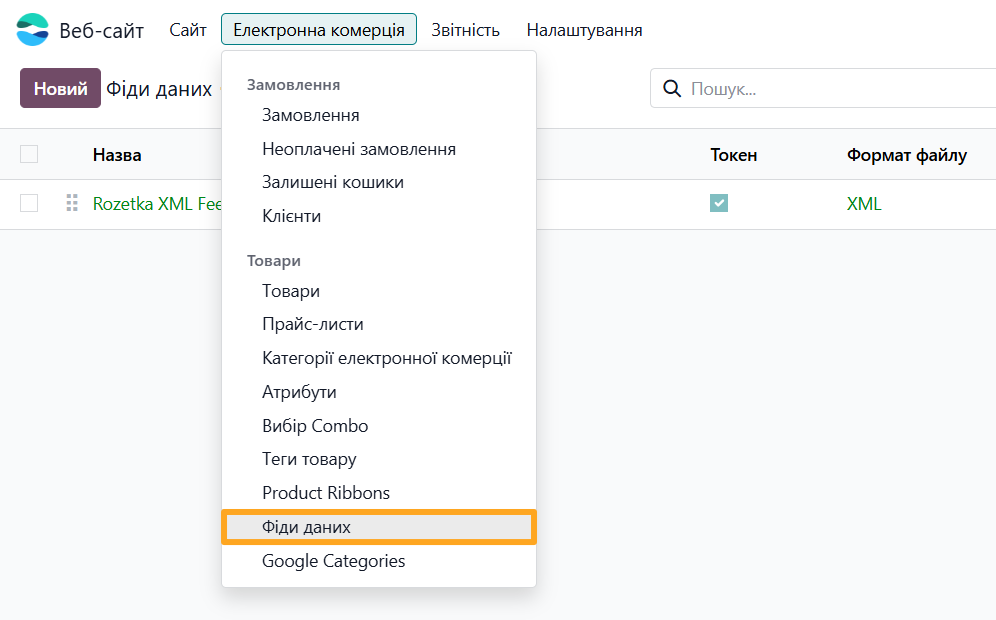Click the search magnifier icon
This screenshot has width=996, height=620.
pyautogui.click(x=671, y=88)
